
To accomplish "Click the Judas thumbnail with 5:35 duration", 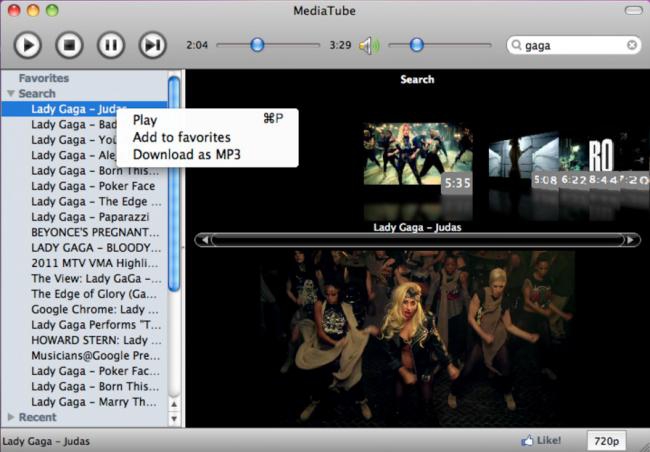I will (x=417, y=154).
